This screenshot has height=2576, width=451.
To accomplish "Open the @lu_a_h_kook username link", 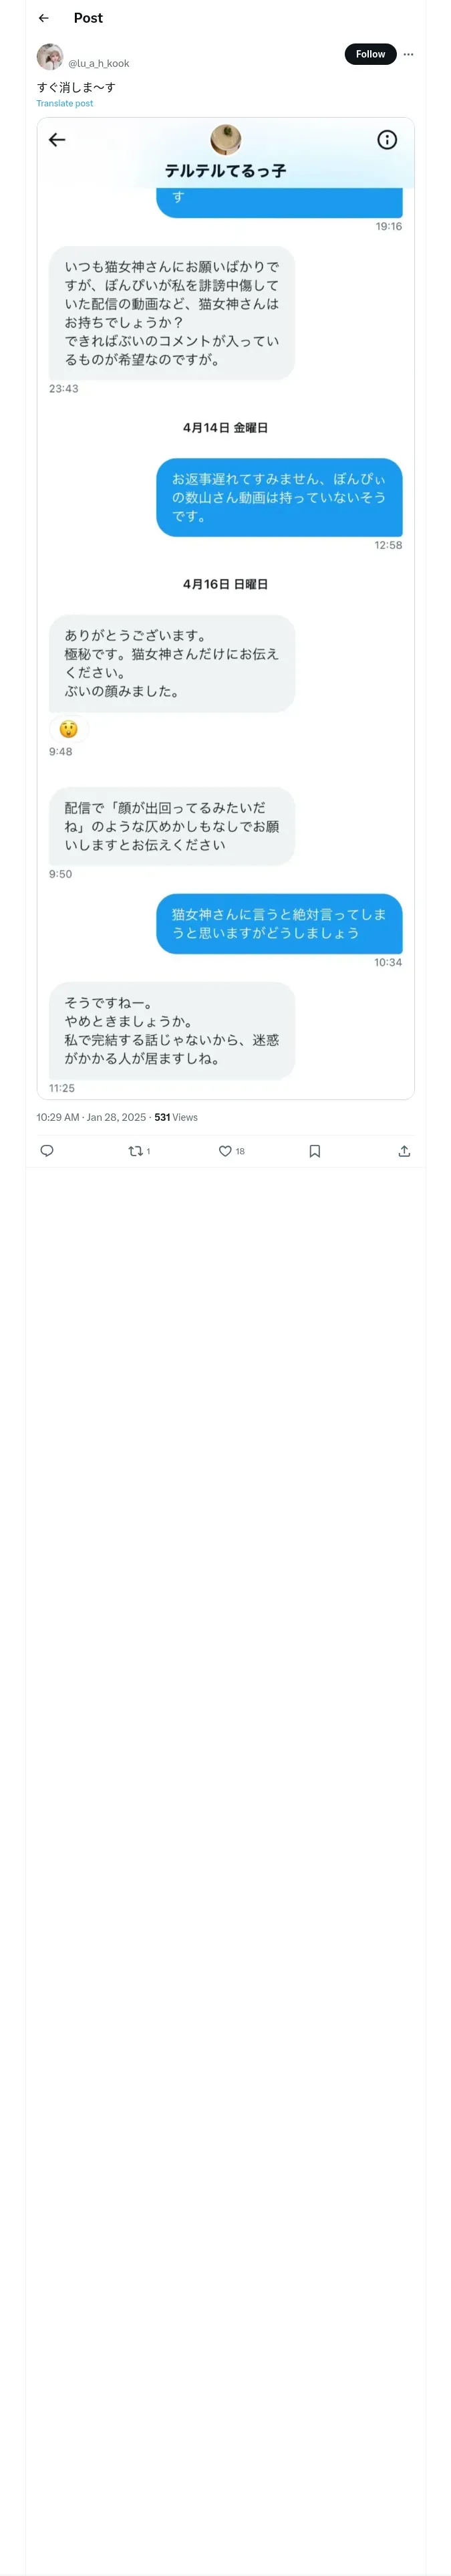I will click(99, 63).
